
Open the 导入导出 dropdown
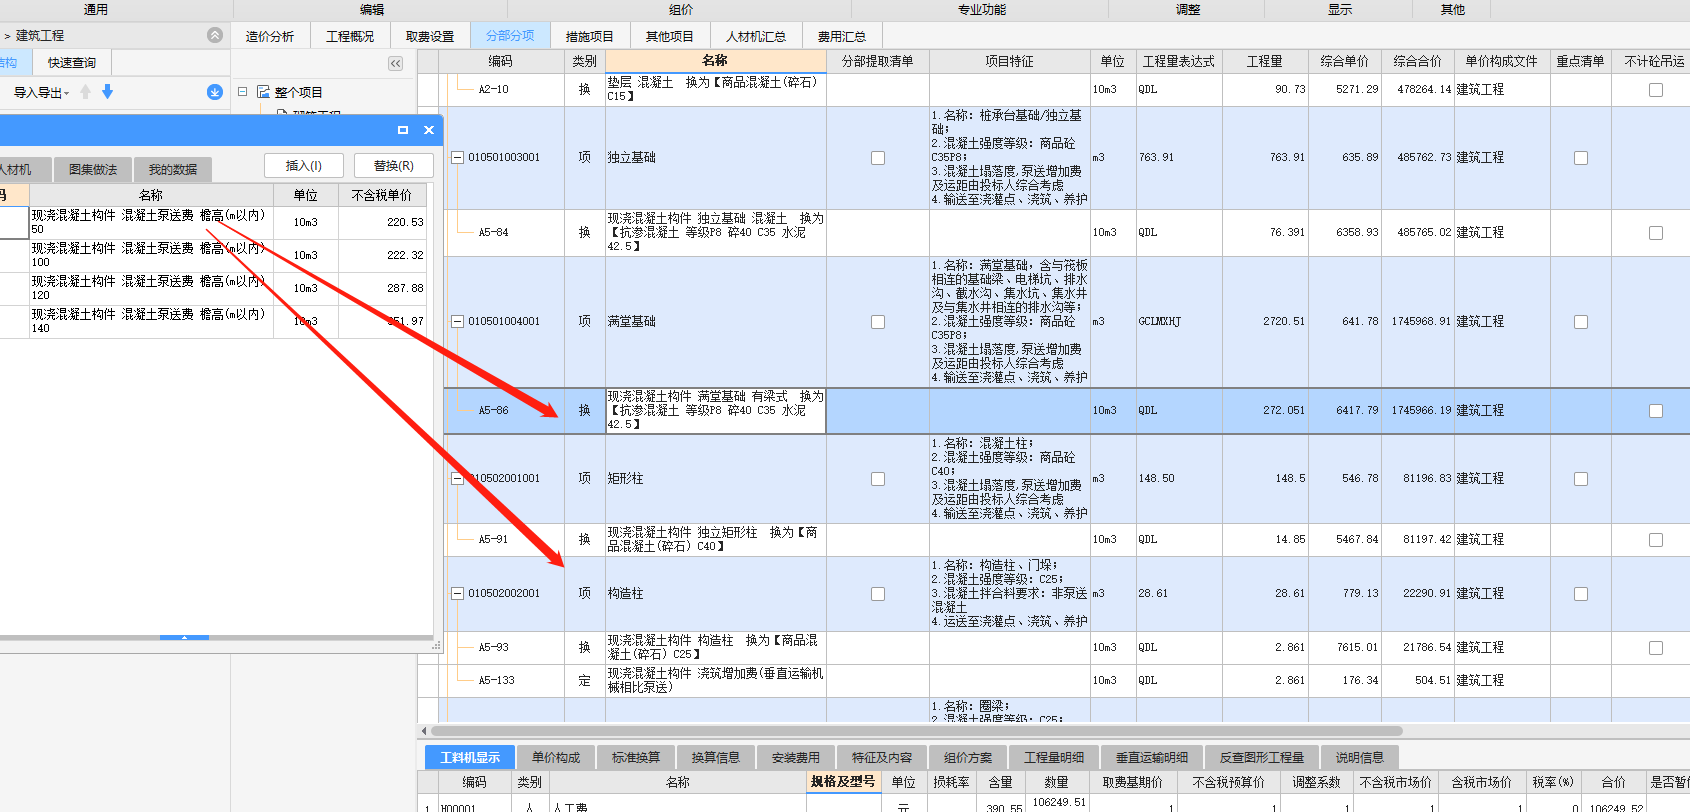(x=41, y=92)
